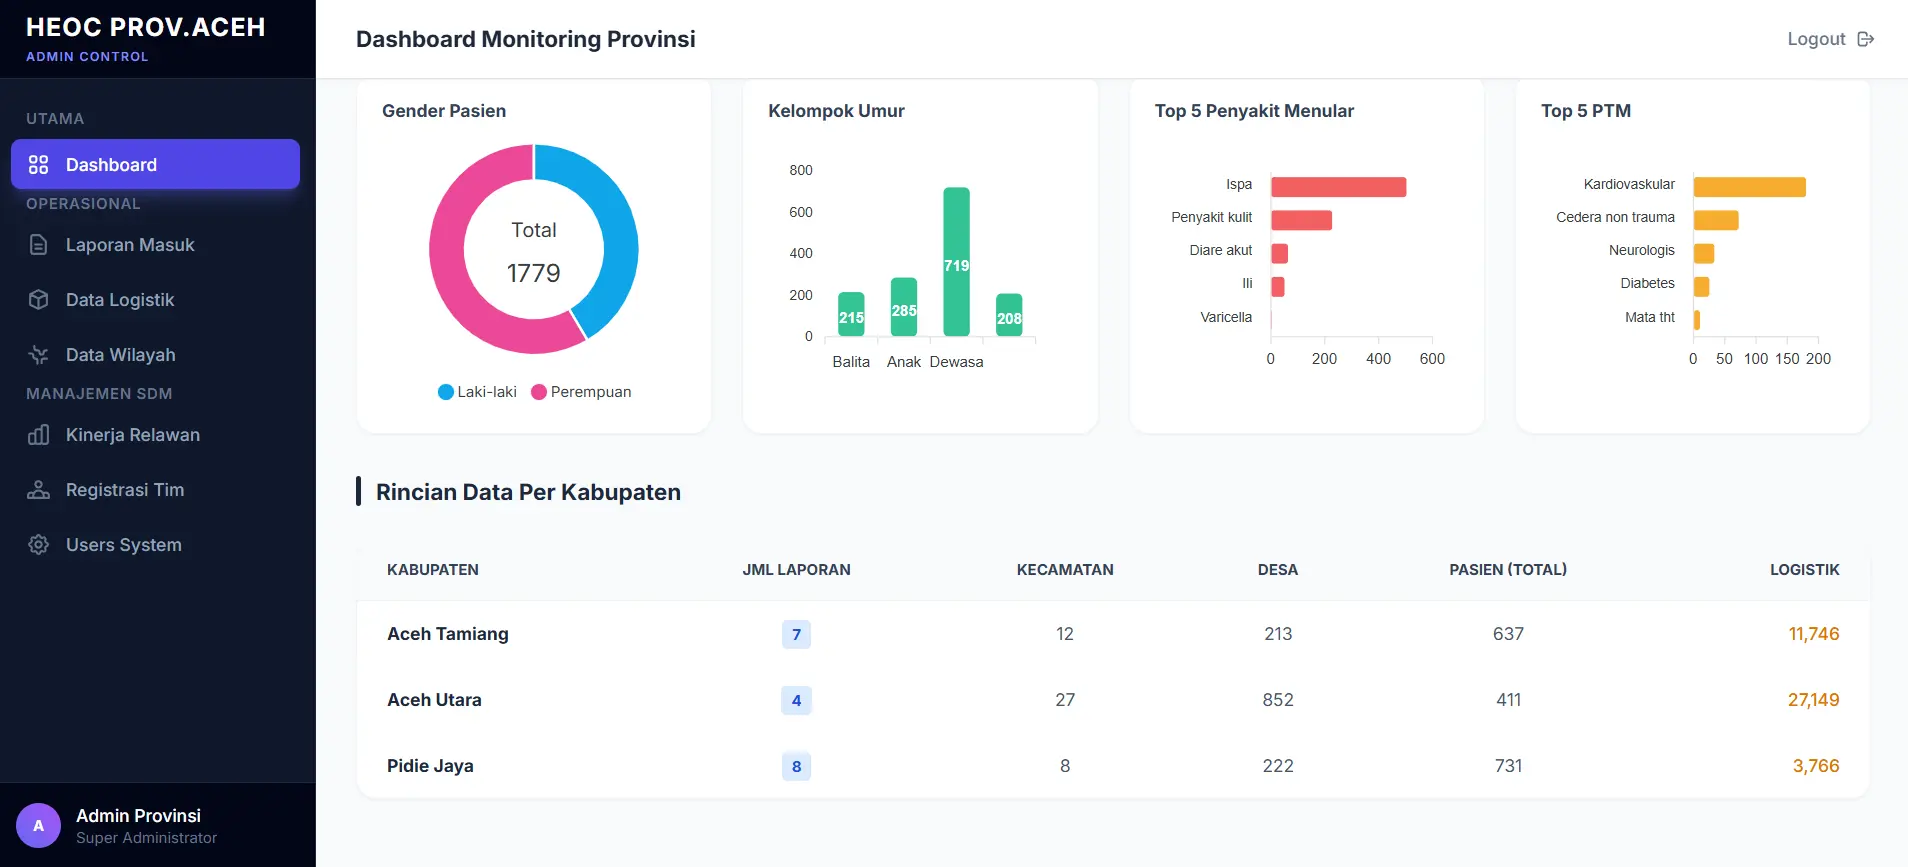Click the Penyakit kulit red bar
Screen dimensions: 1908x867
tap(1301, 220)
